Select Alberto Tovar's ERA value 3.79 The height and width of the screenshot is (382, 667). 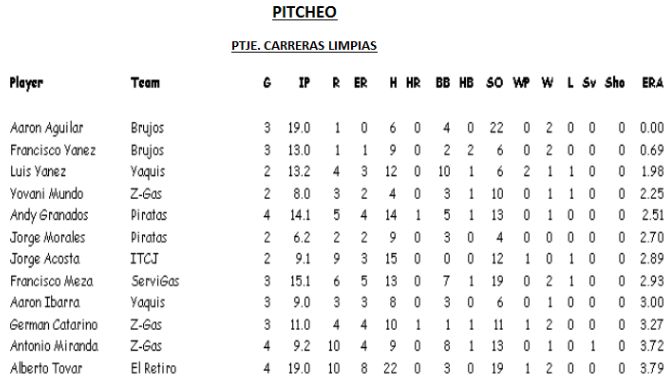pos(652,368)
